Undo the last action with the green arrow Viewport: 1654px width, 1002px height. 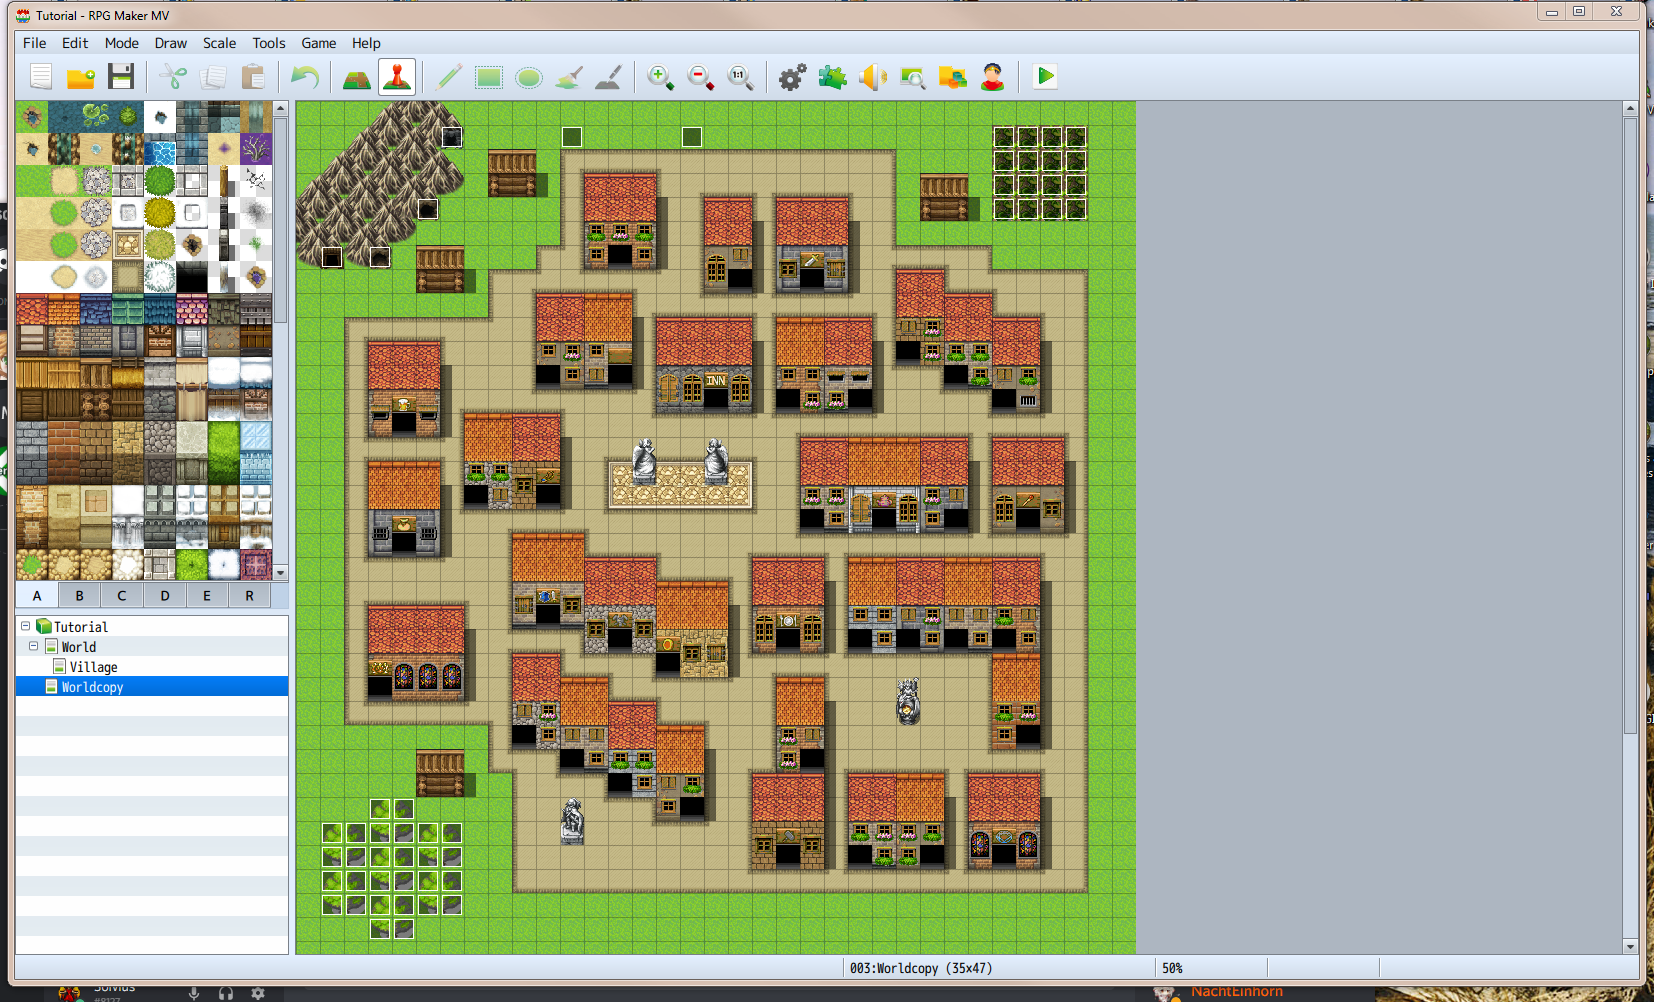[304, 77]
